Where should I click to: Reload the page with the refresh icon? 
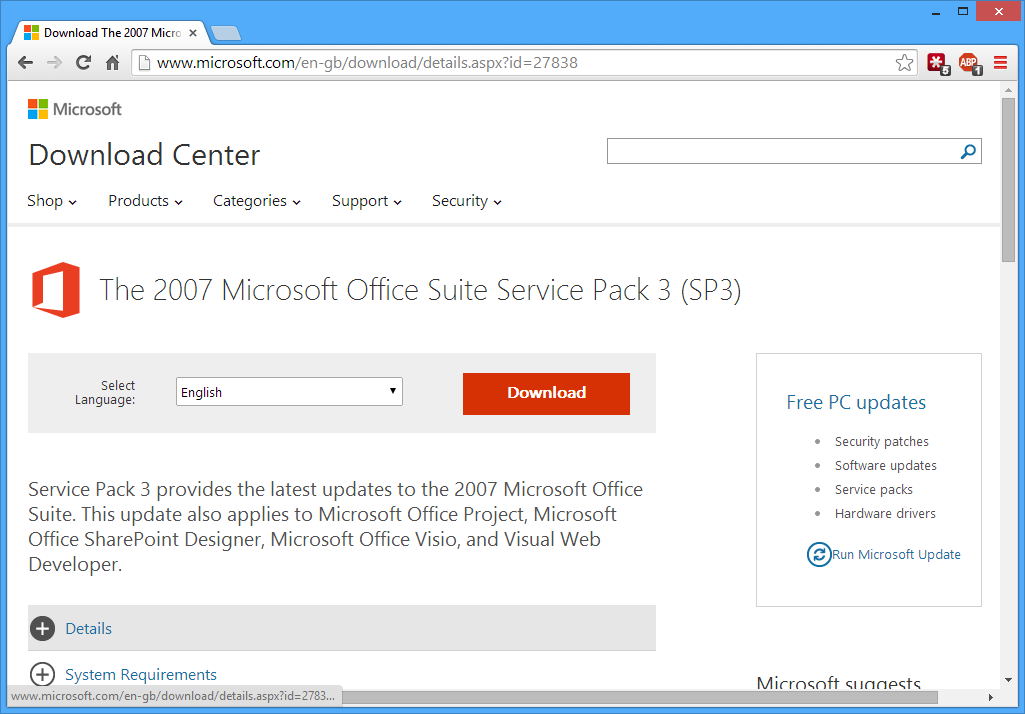pos(83,63)
